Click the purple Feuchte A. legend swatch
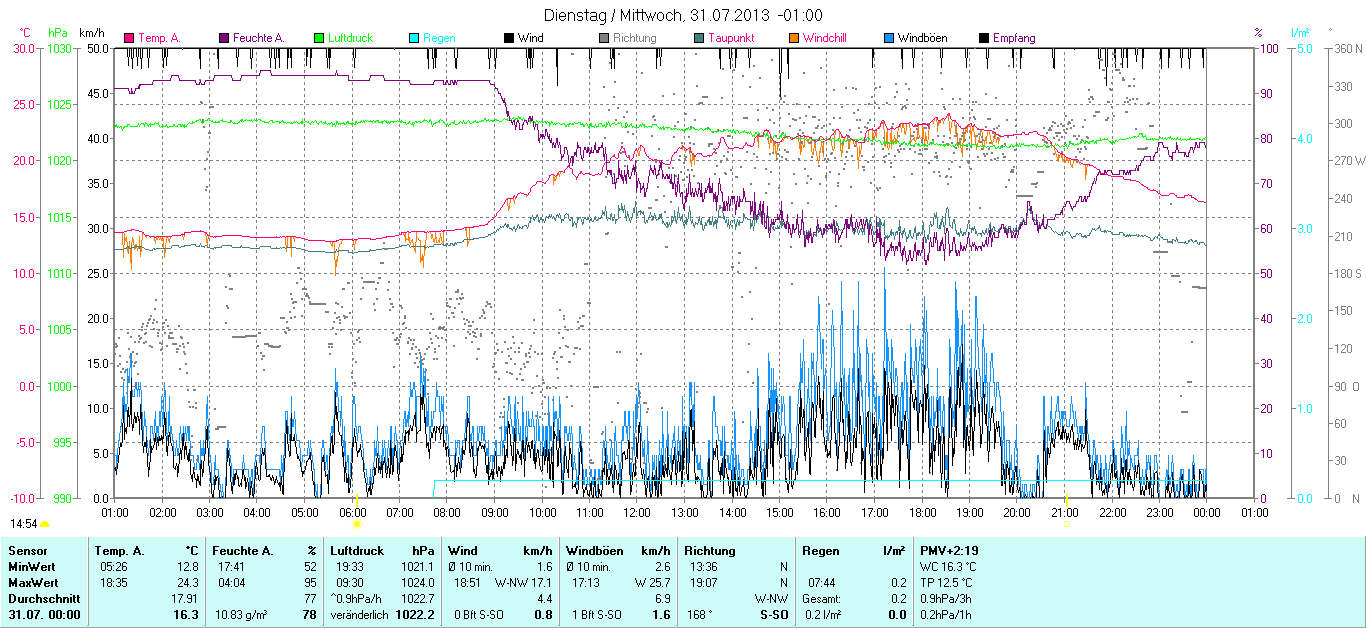1366x628 pixels. pyautogui.click(x=224, y=38)
